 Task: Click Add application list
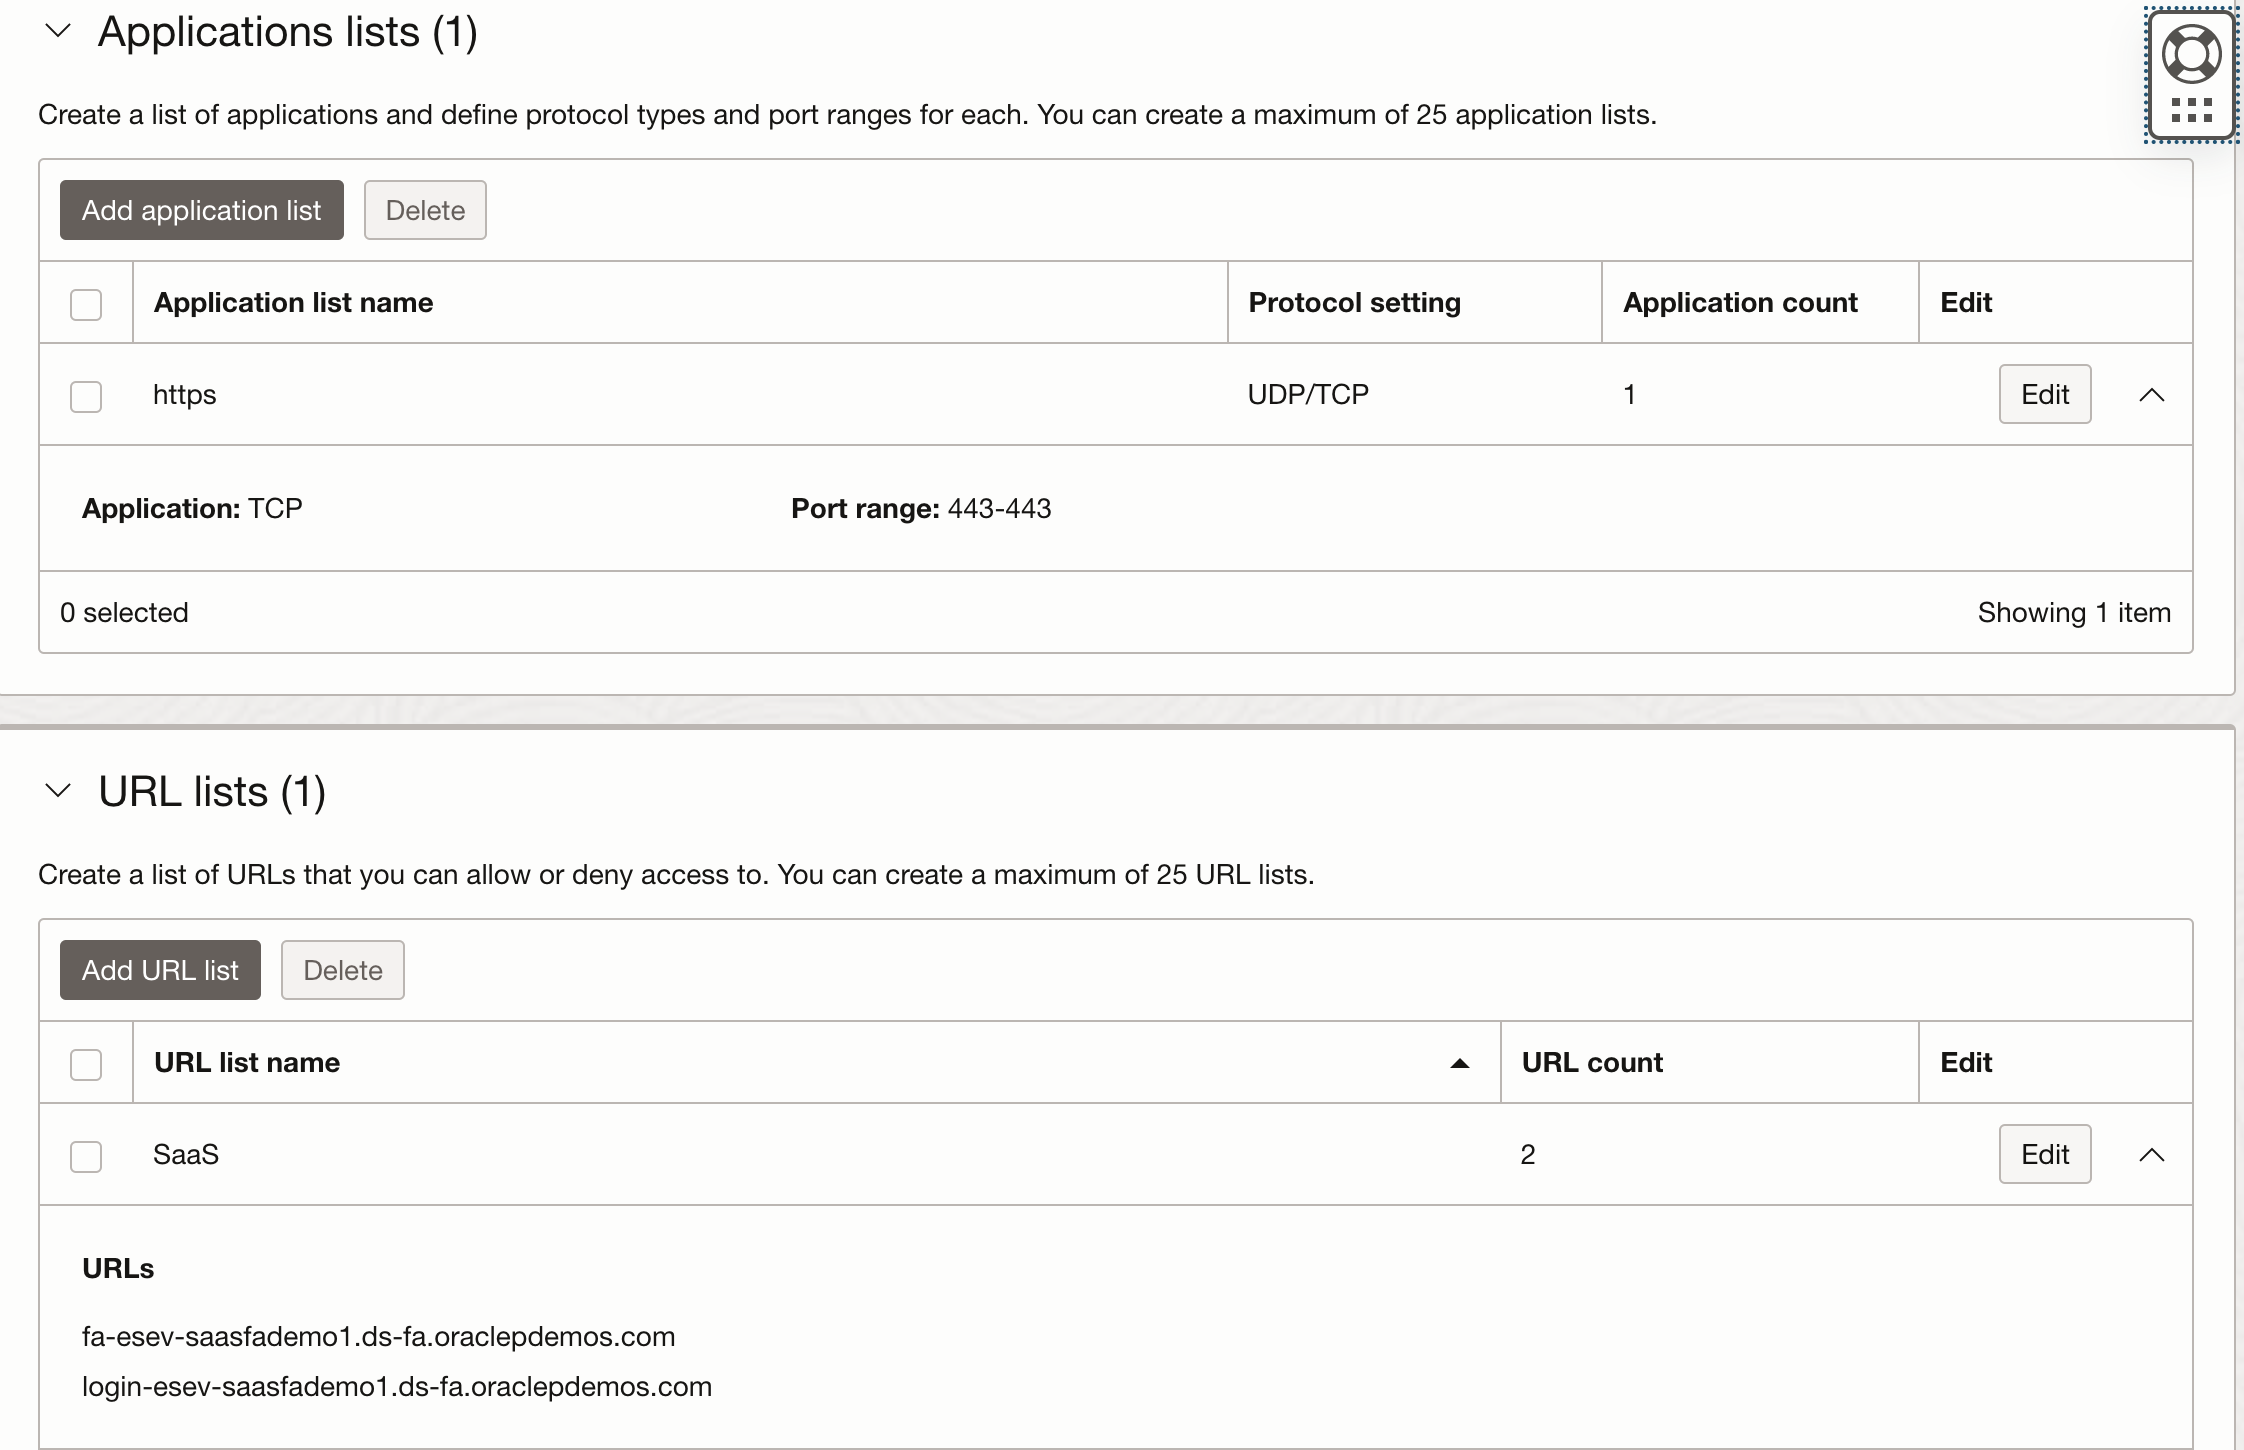(x=200, y=210)
